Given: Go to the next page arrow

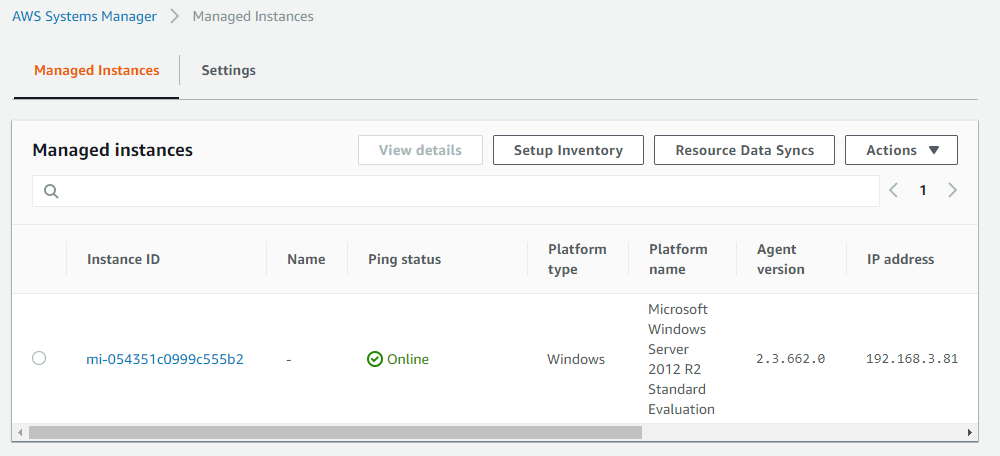Looking at the screenshot, I should [x=952, y=190].
